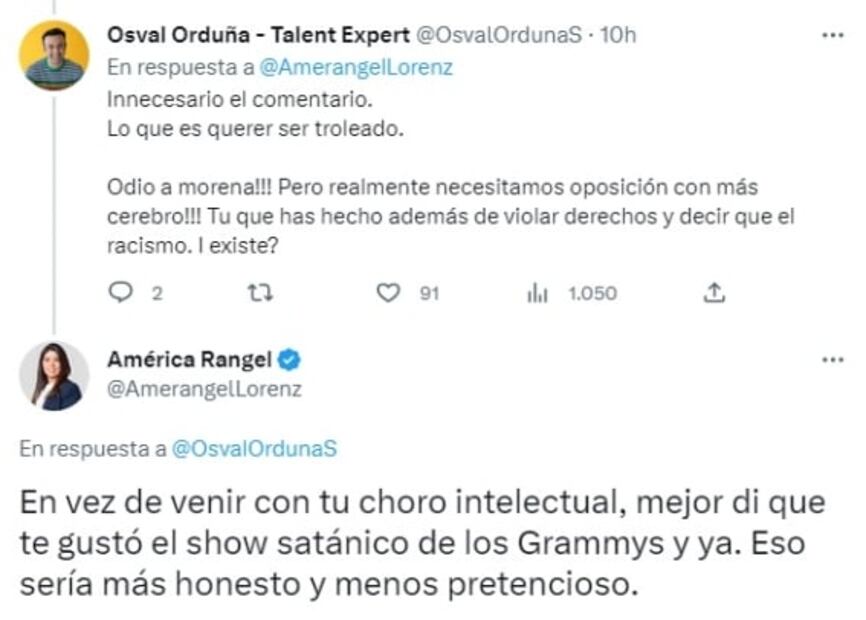Open more options on Osval Orduña's tweet
Screen dimensions: 866x620
(832, 35)
